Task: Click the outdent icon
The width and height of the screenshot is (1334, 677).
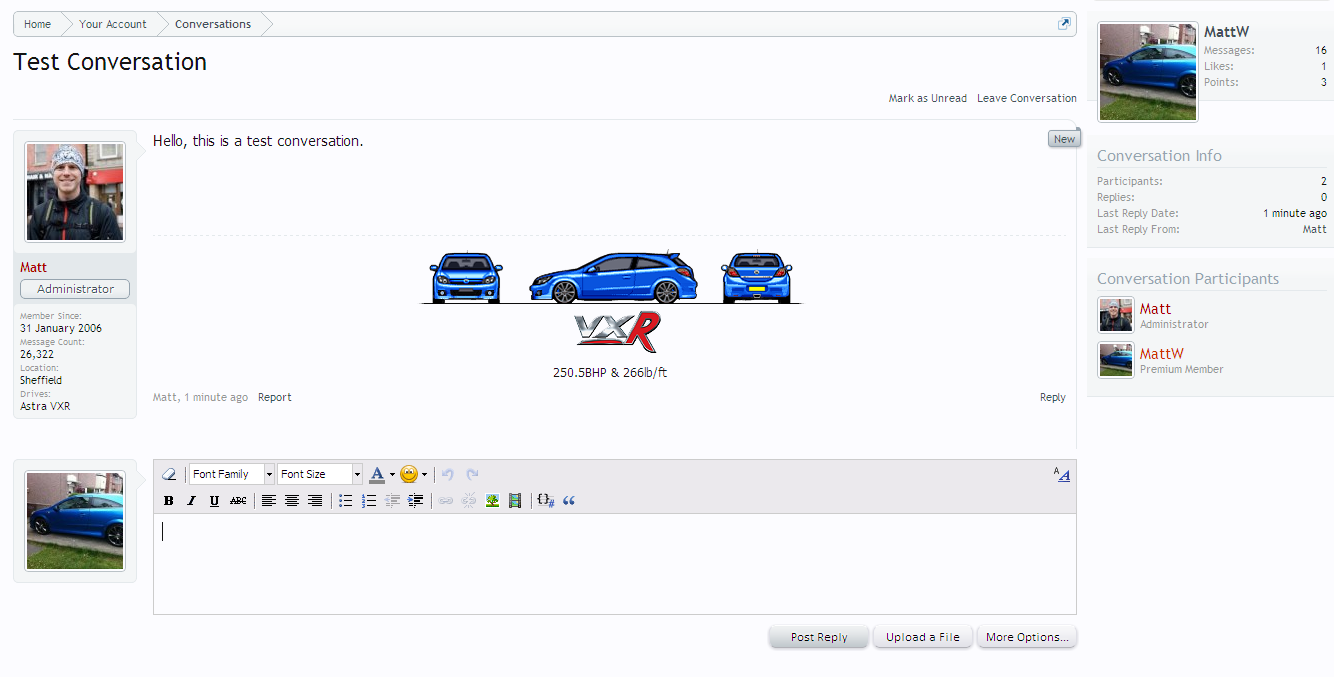Action: point(392,501)
